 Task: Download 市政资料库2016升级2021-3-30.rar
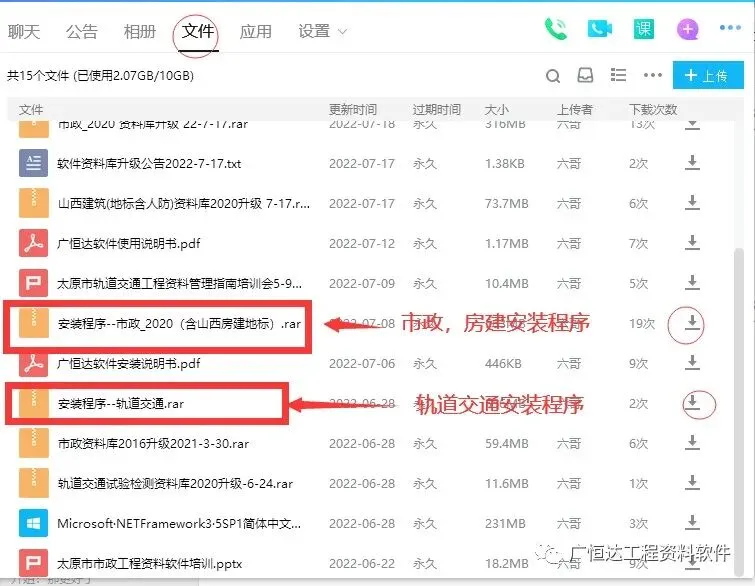(x=692, y=443)
